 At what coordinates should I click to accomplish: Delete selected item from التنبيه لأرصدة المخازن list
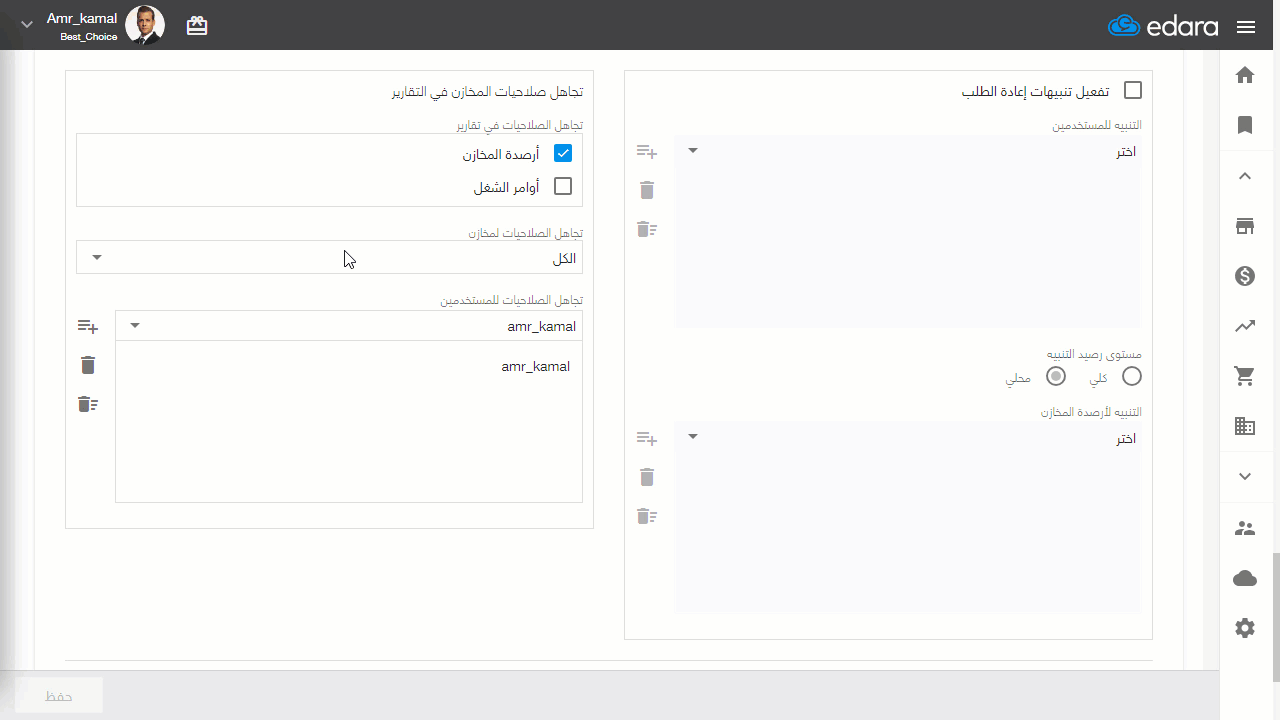point(647,477)
